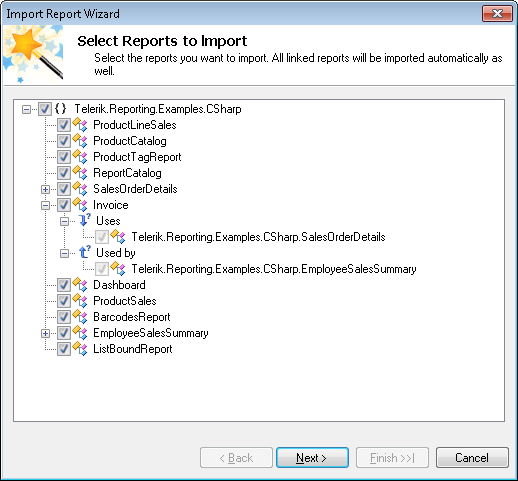Image resolution: width=518 pixels, height=481 pixels.
Task: Click the report icon next to top-level EmployeeSalesSummary
Action: [80, 333]
